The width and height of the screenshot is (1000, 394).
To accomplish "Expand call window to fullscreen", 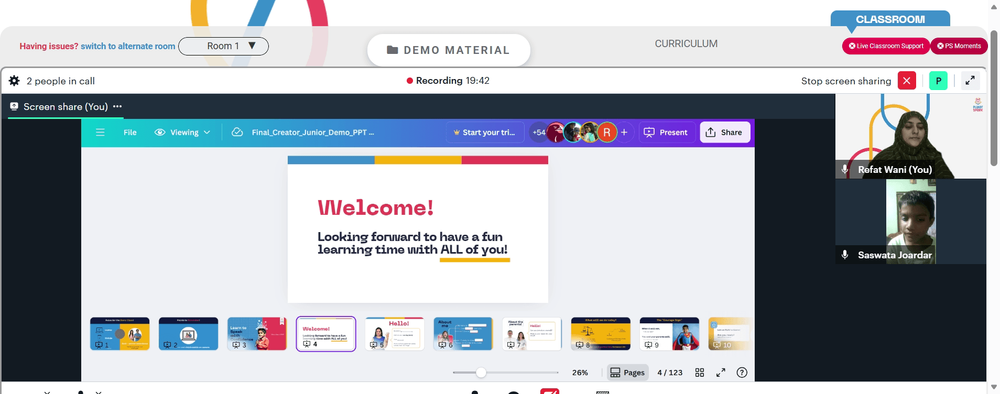I will coord(970,81).
